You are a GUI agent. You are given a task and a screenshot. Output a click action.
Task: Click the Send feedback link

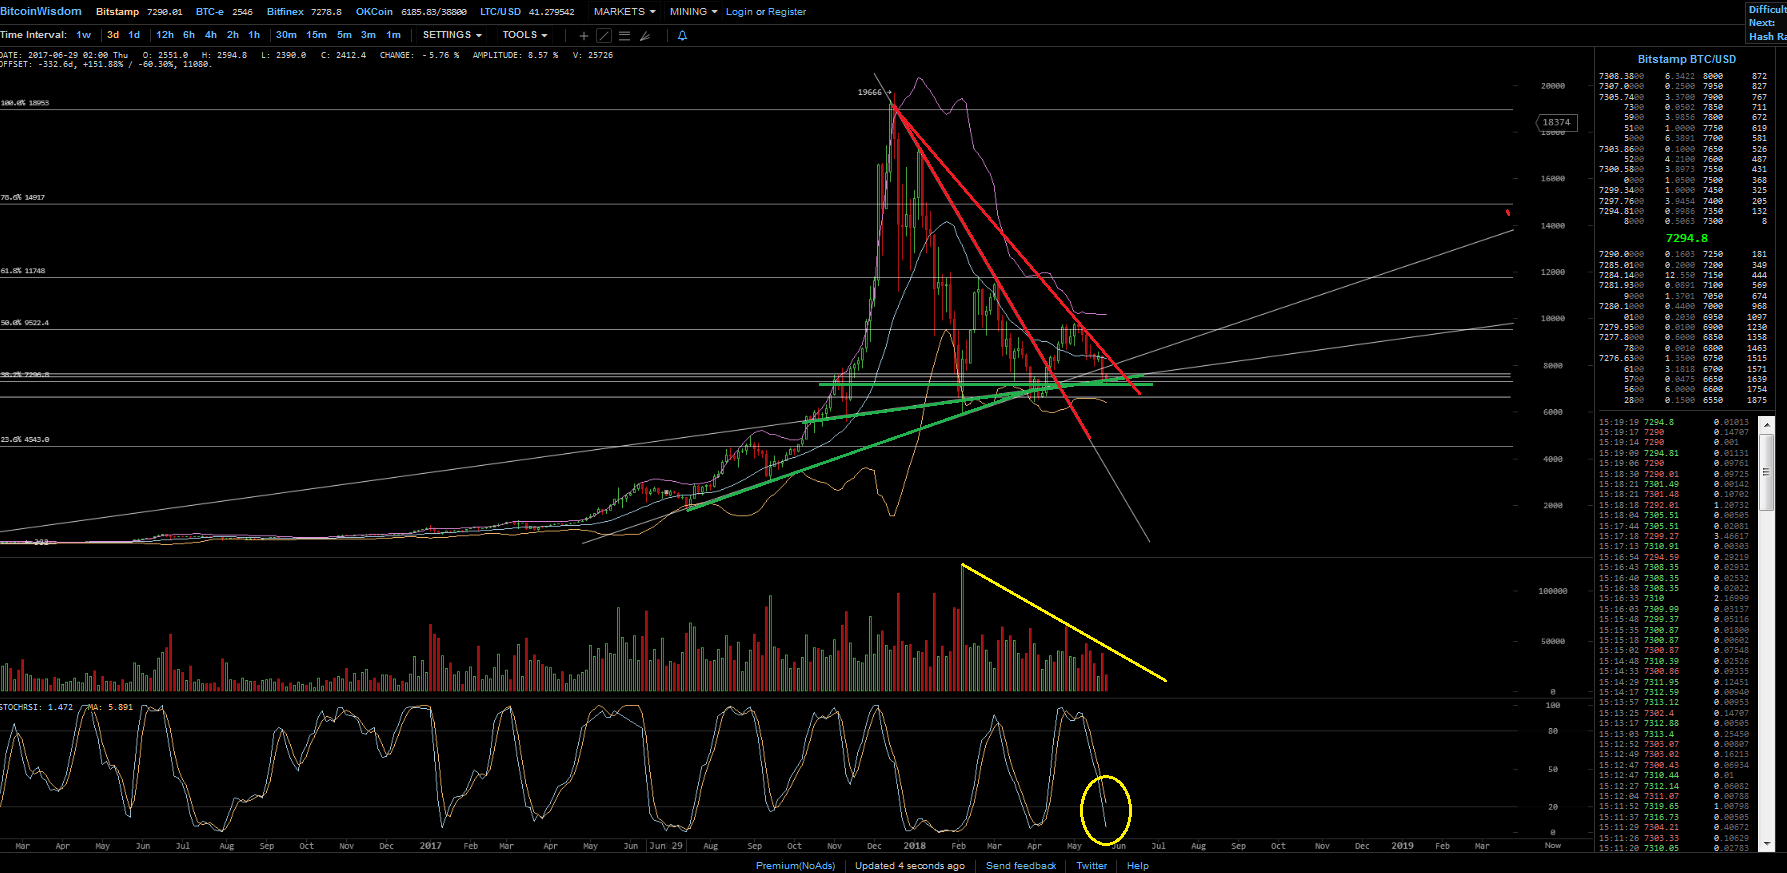point(1021,866)
